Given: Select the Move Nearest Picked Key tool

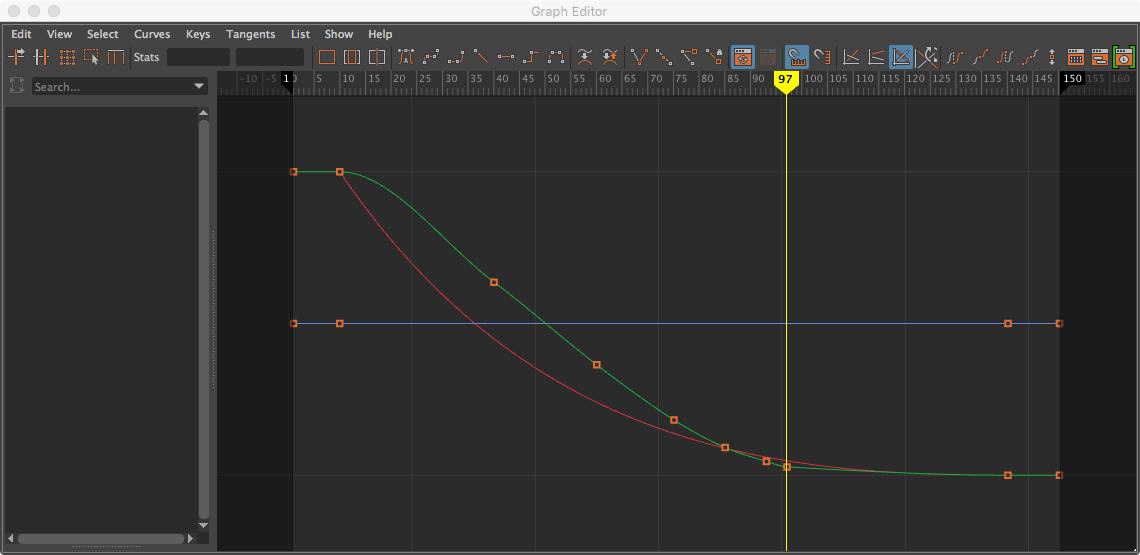Looking at the screenshot, I should pyautogui.click(x=18, y=57).
